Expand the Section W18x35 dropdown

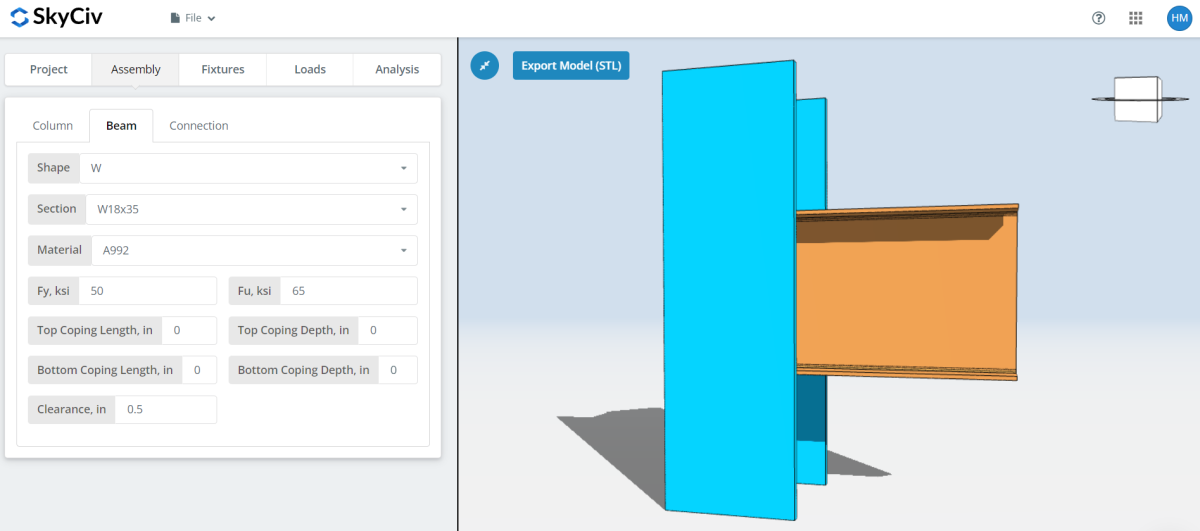click(x=250, y=209)
